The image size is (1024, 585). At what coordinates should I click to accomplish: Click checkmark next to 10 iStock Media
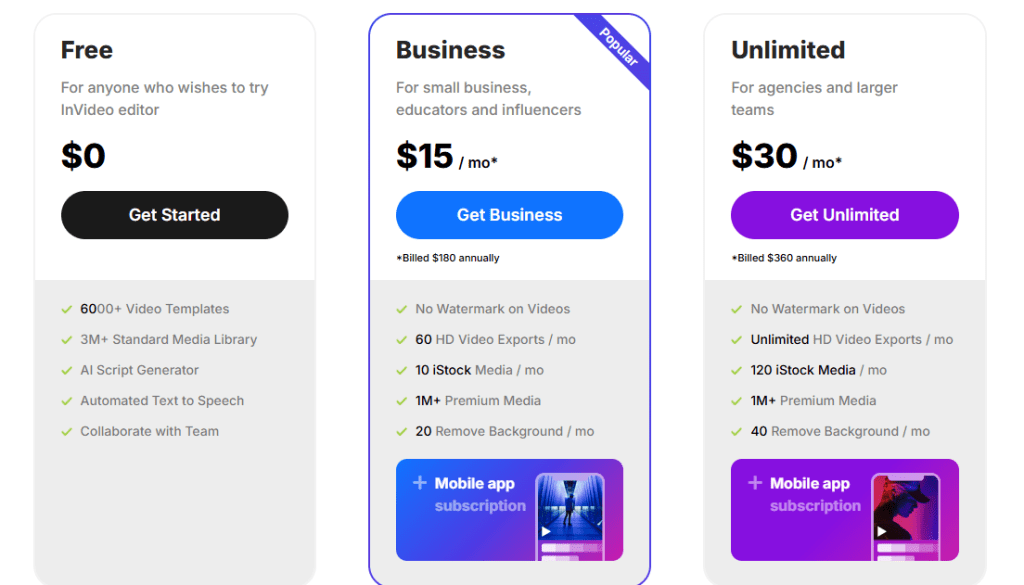tap(402, 371)
